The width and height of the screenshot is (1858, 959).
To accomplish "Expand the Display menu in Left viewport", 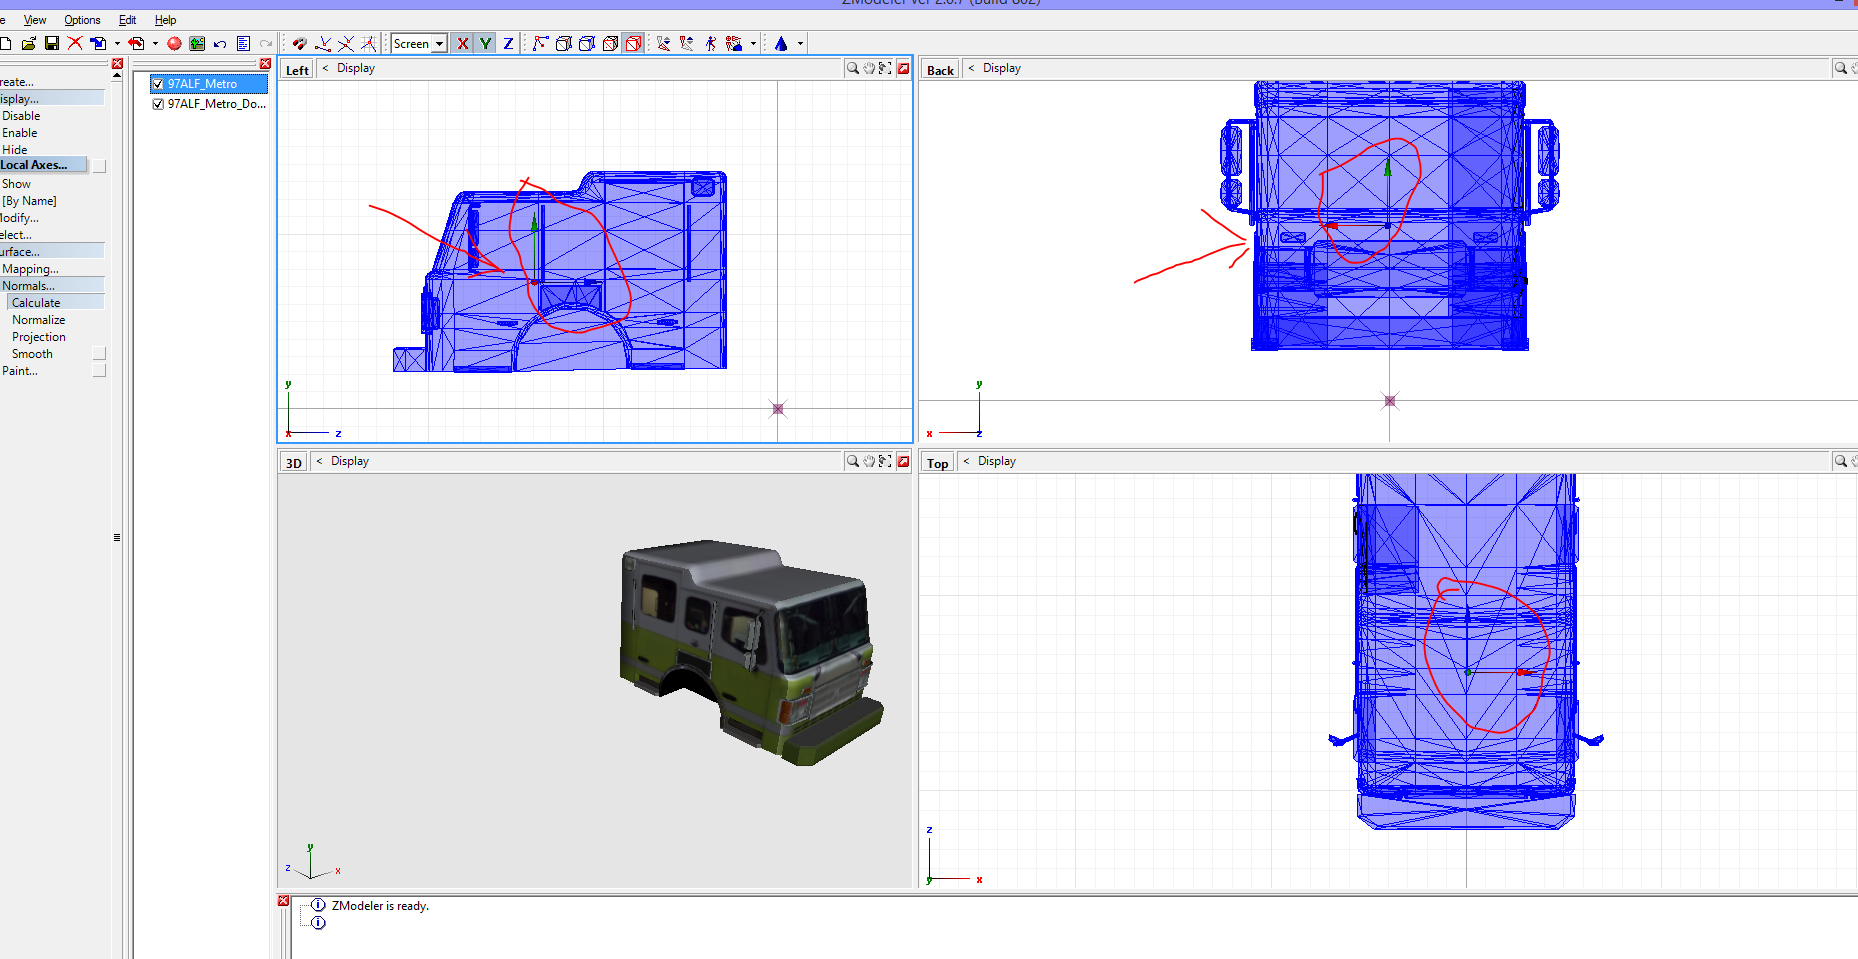I will [356, 68].
